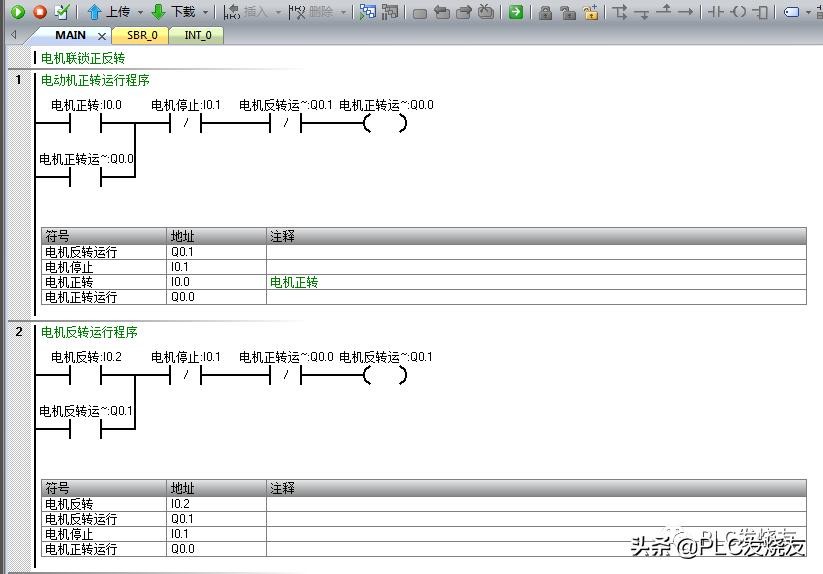Click the Upload (上传) button
The image size is (823, 574).
point(108,12)
